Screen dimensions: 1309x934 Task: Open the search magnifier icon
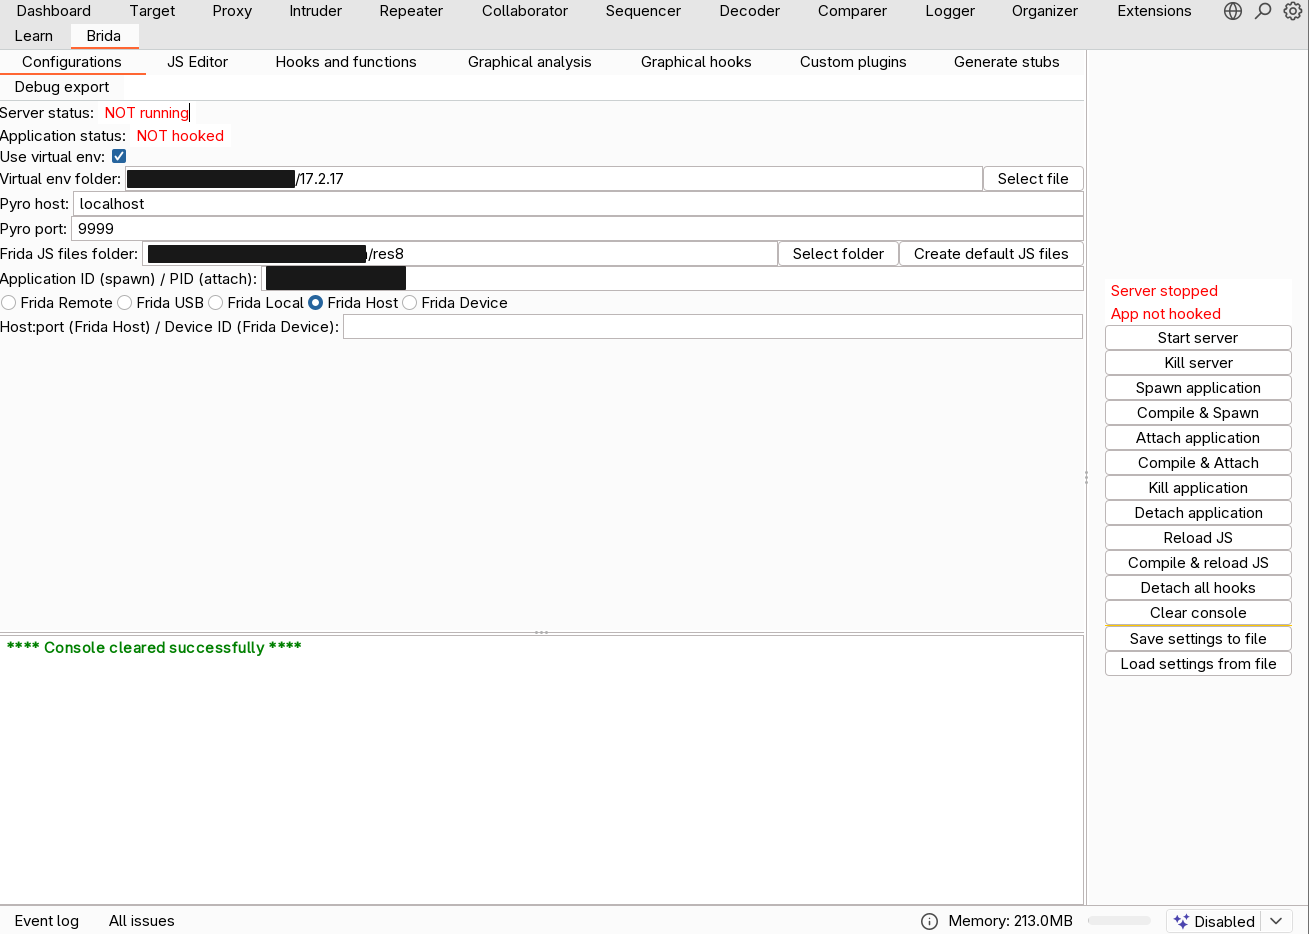tap(1263, 11)
